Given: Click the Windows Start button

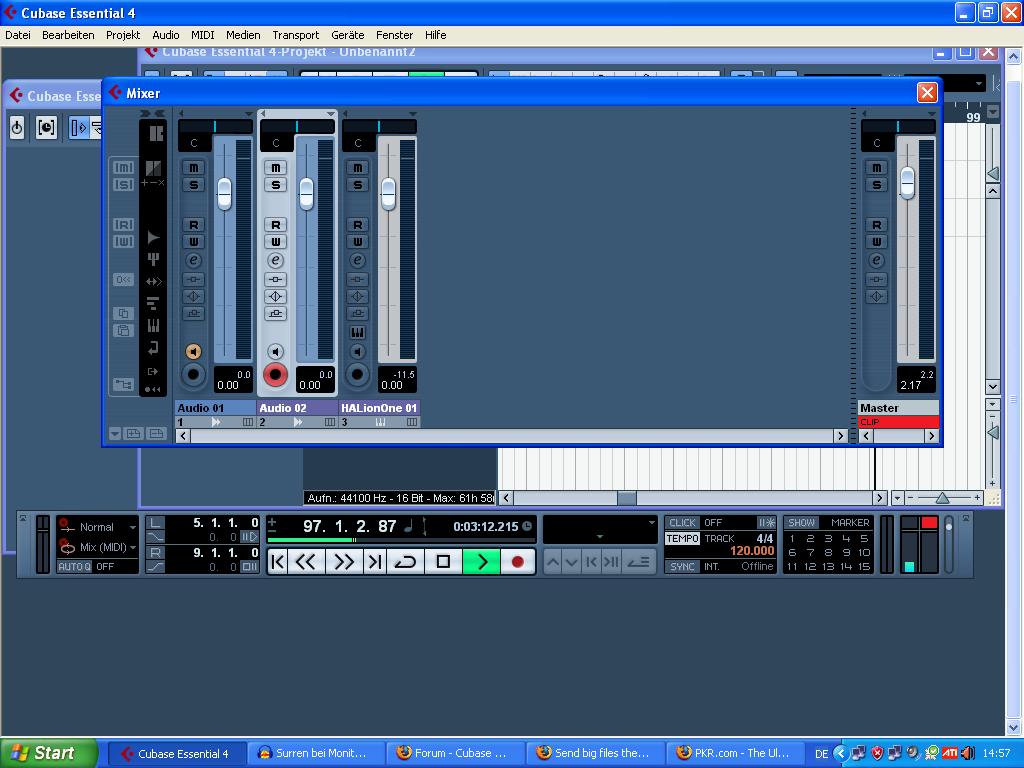Looking at the screenshot, I should pyautogui.click(x=49, y=753).
